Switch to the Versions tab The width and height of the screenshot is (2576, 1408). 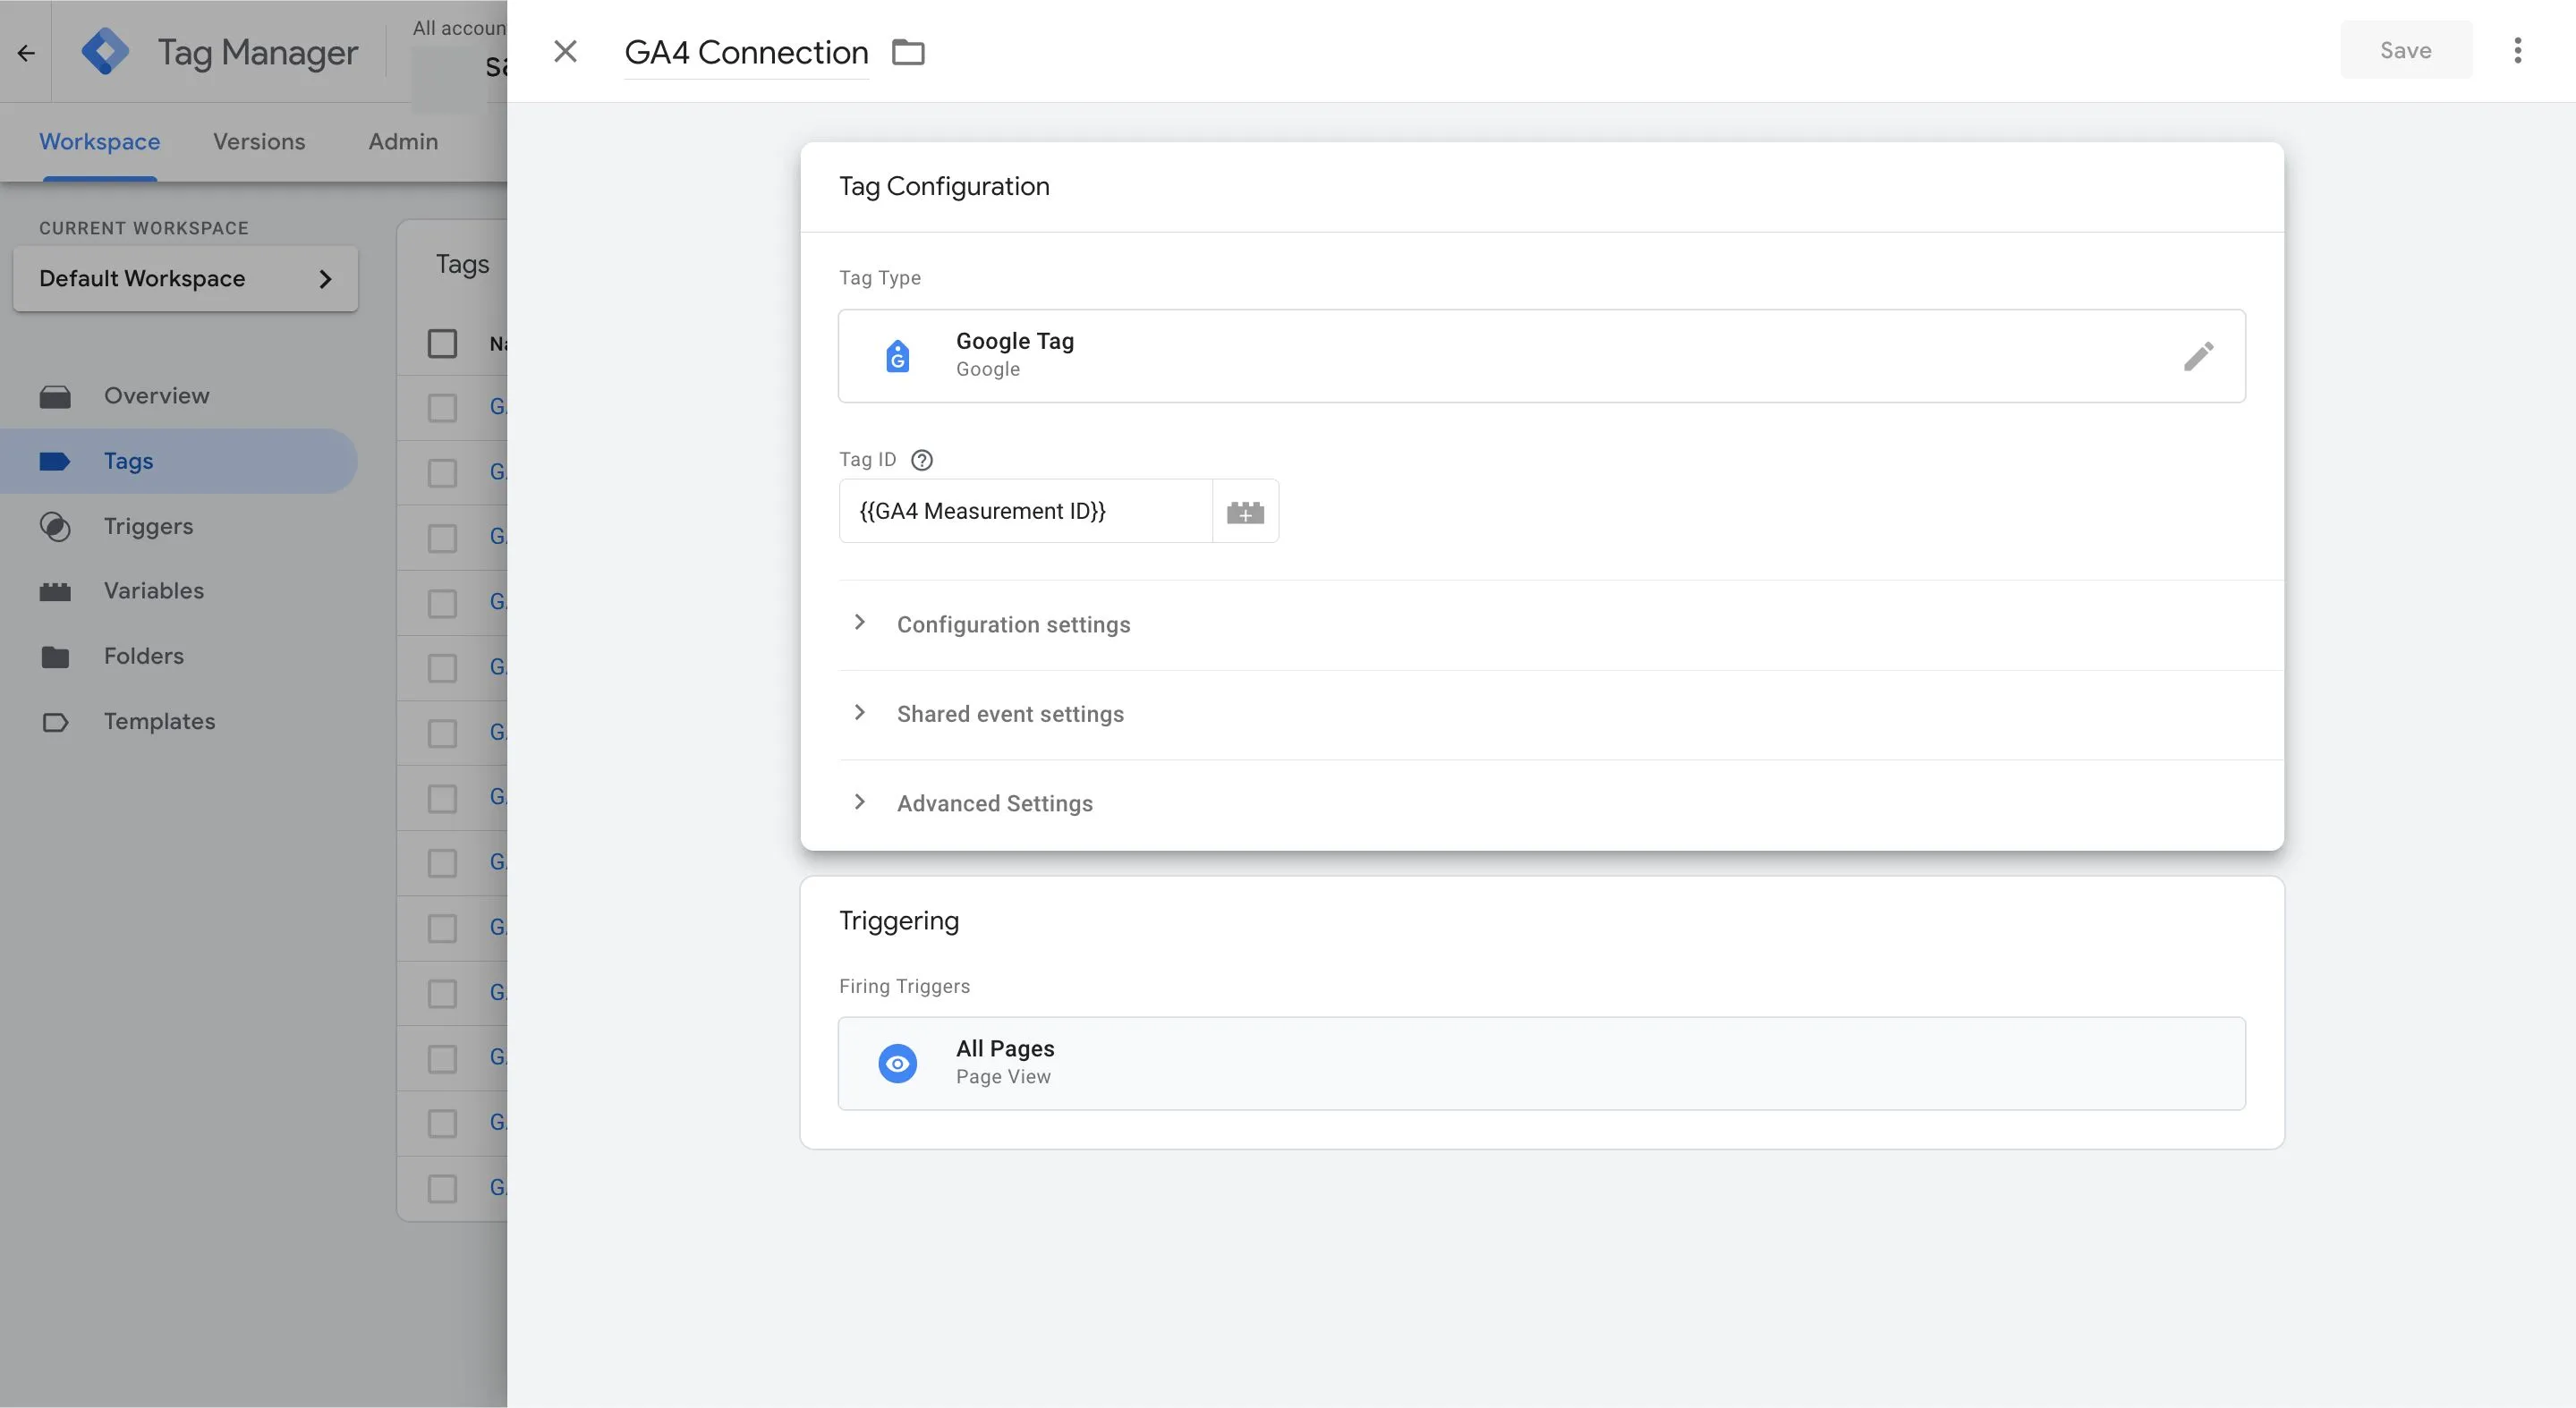tap(259, 142)
